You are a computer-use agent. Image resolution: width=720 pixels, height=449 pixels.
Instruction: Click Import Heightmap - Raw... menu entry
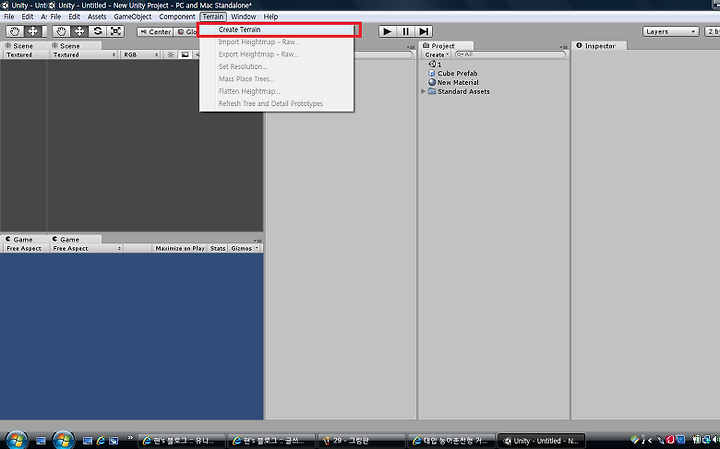276,42
